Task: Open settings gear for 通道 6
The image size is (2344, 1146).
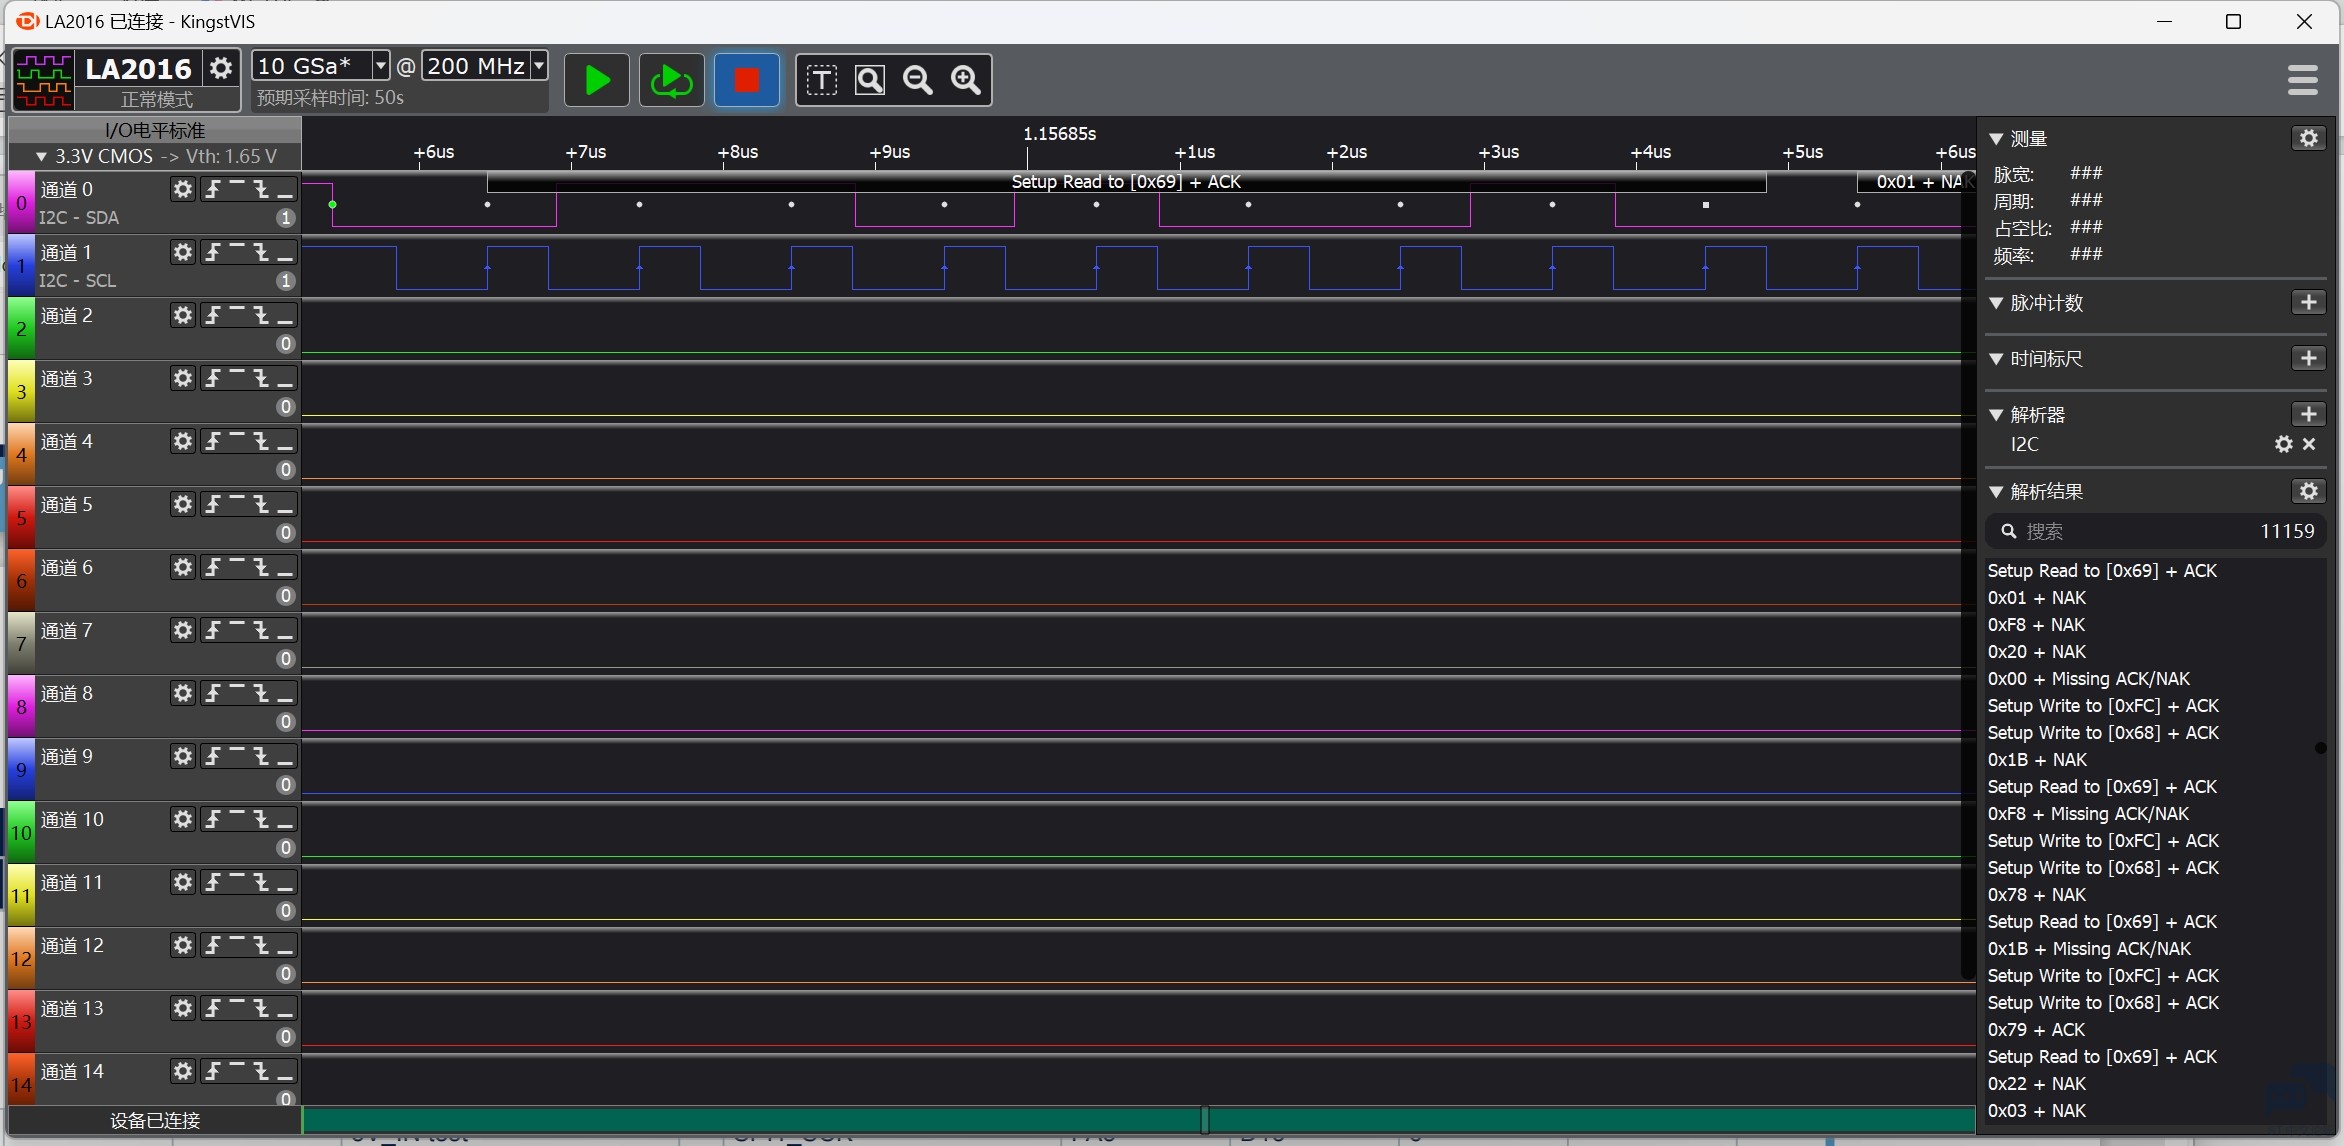Action: coord(182,567)
